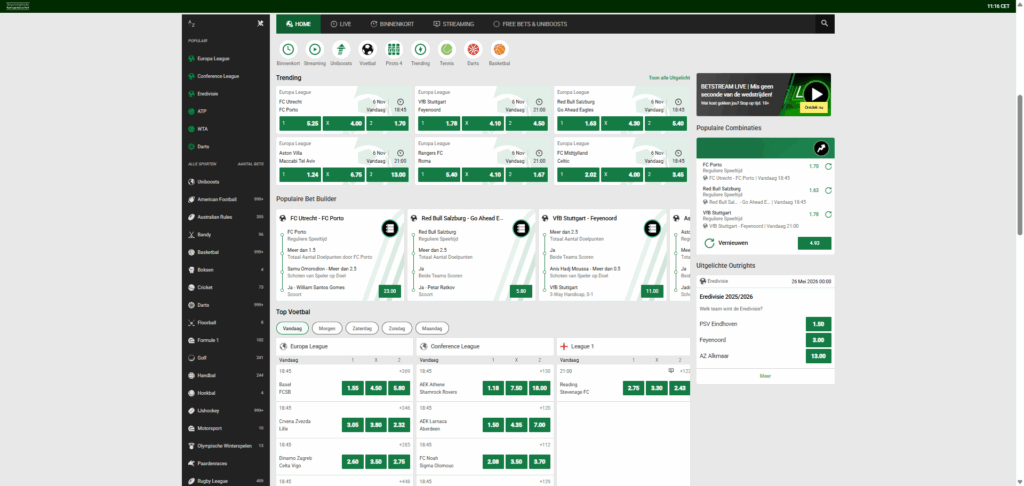Switch to the LIVE tab

coord(341,24)
